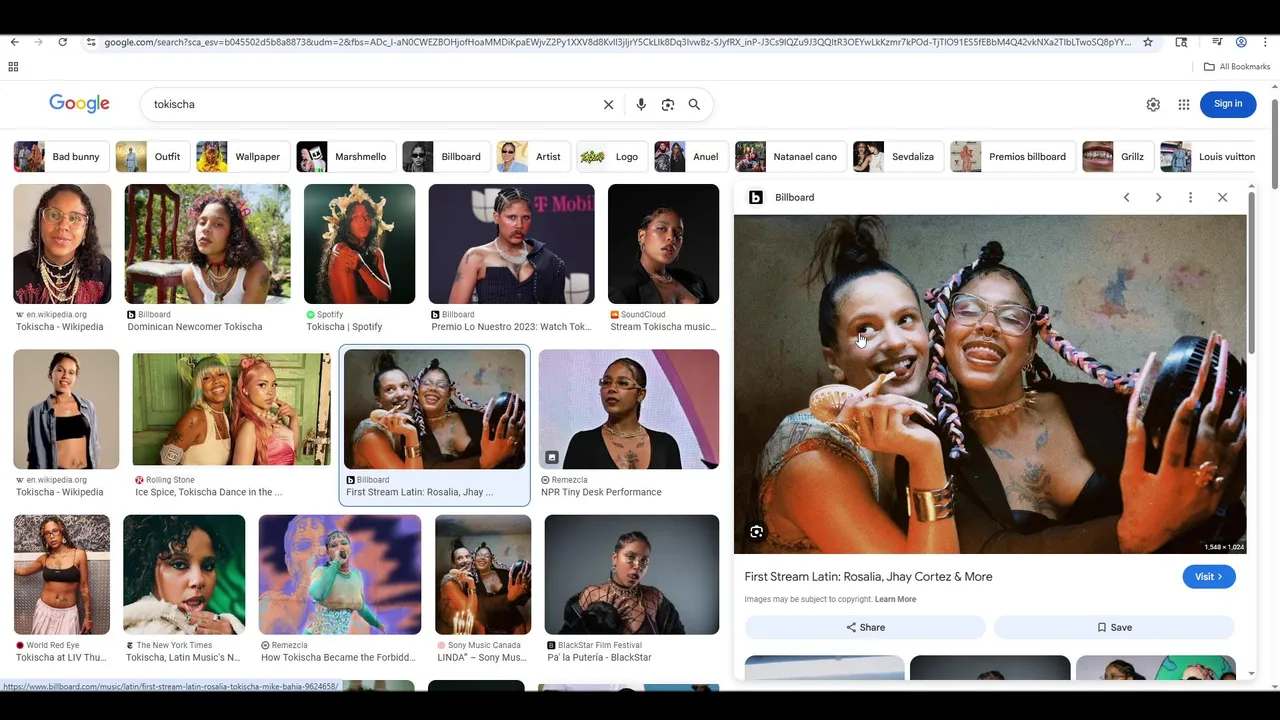Select the Marshmello filter chip
This screenshot has height=720, width=1280.
[x=344, y=157]
